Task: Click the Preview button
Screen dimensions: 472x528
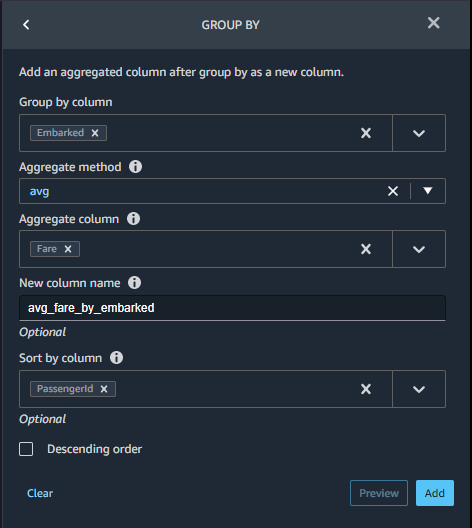Action: pos(379,493)
